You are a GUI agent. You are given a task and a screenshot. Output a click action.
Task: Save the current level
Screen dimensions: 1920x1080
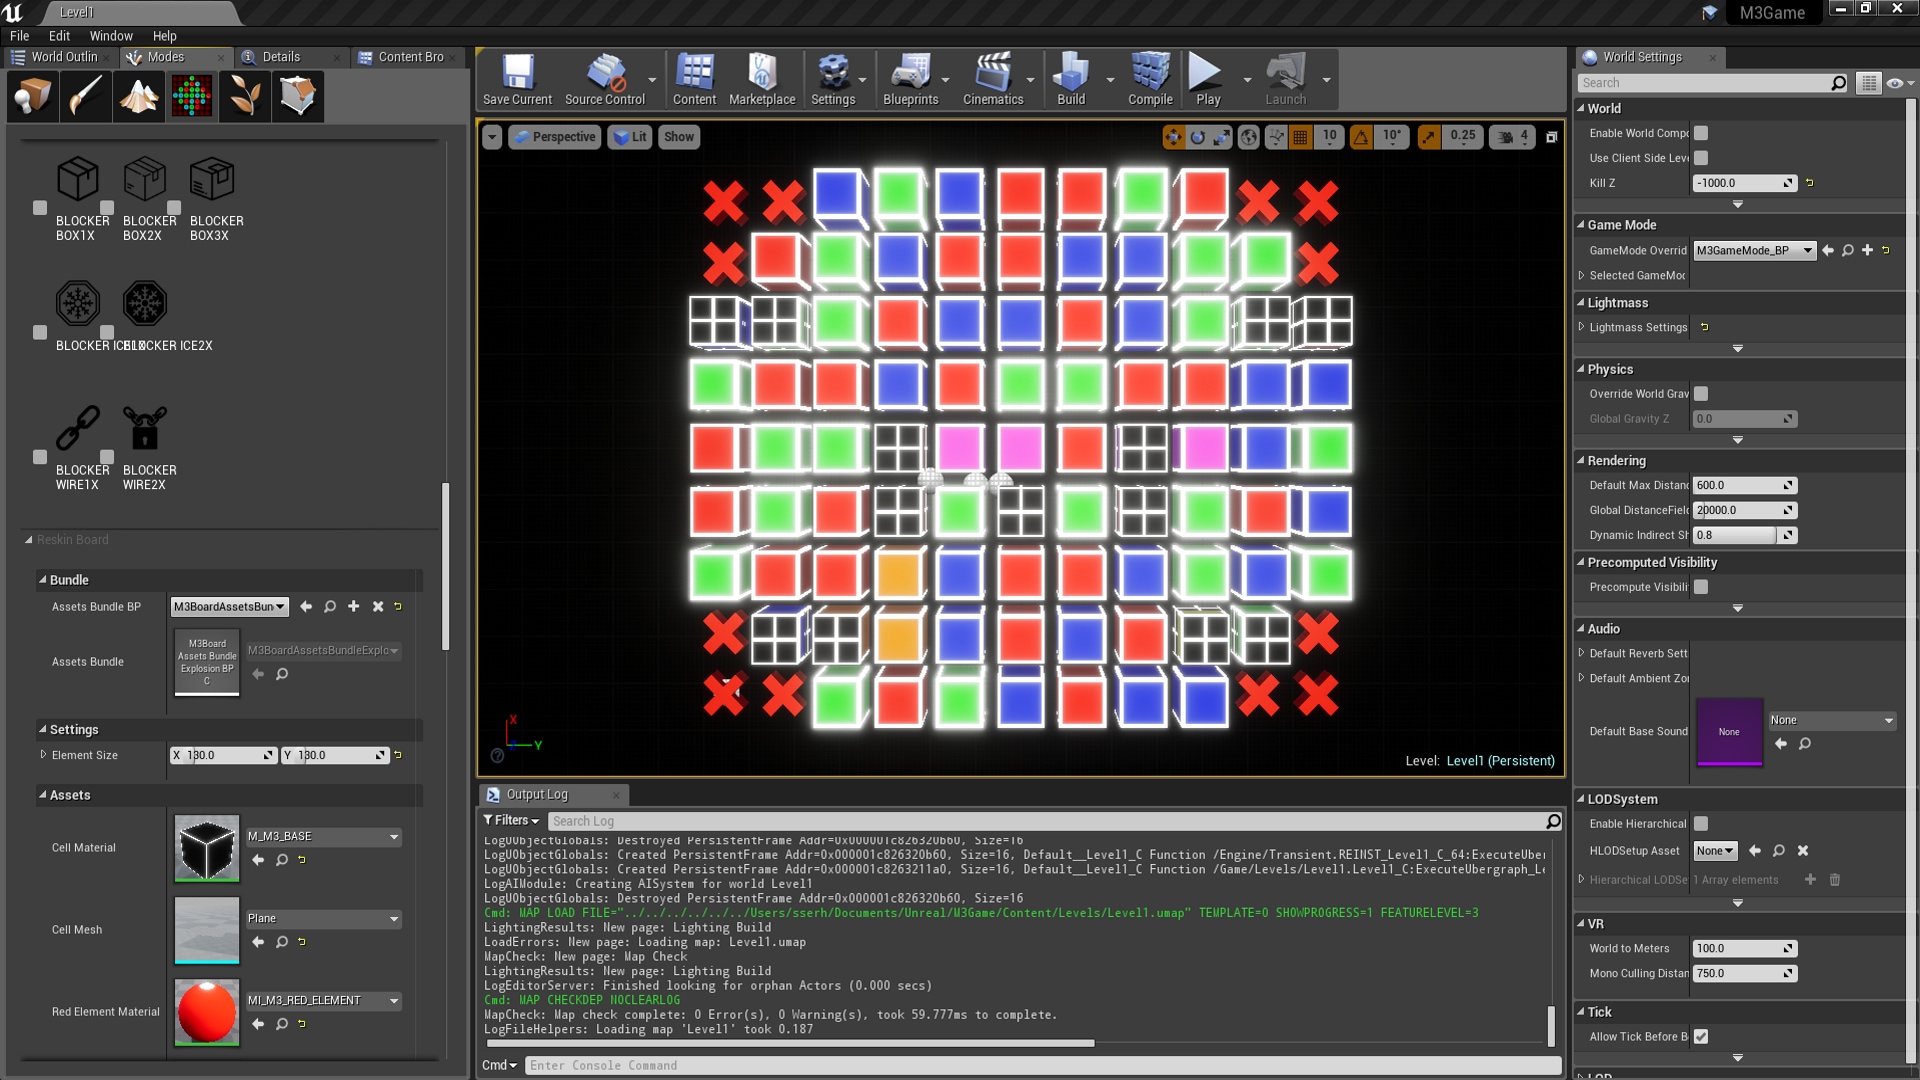[x=516, y=80]
